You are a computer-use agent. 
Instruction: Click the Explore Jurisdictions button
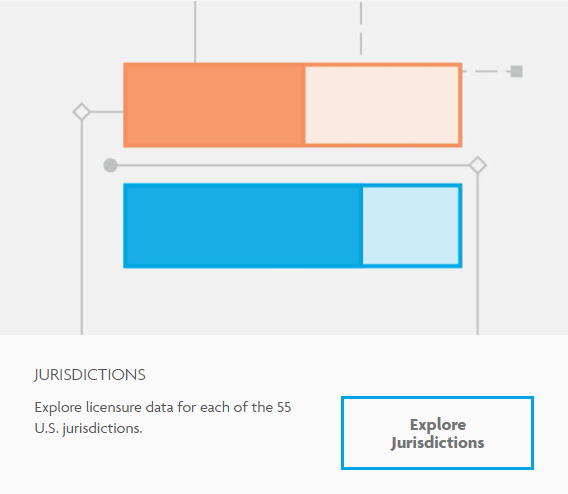(x=437, y=433)
